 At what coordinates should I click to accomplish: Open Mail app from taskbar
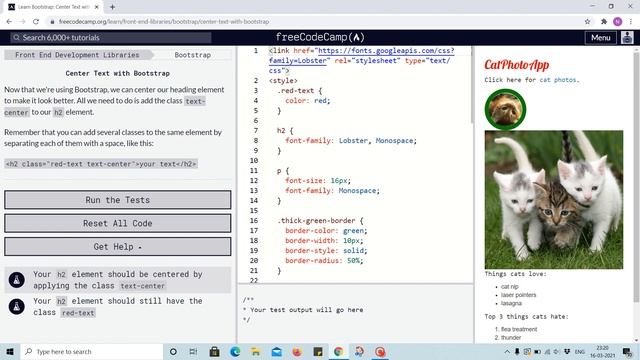click(x=277, y=351)
